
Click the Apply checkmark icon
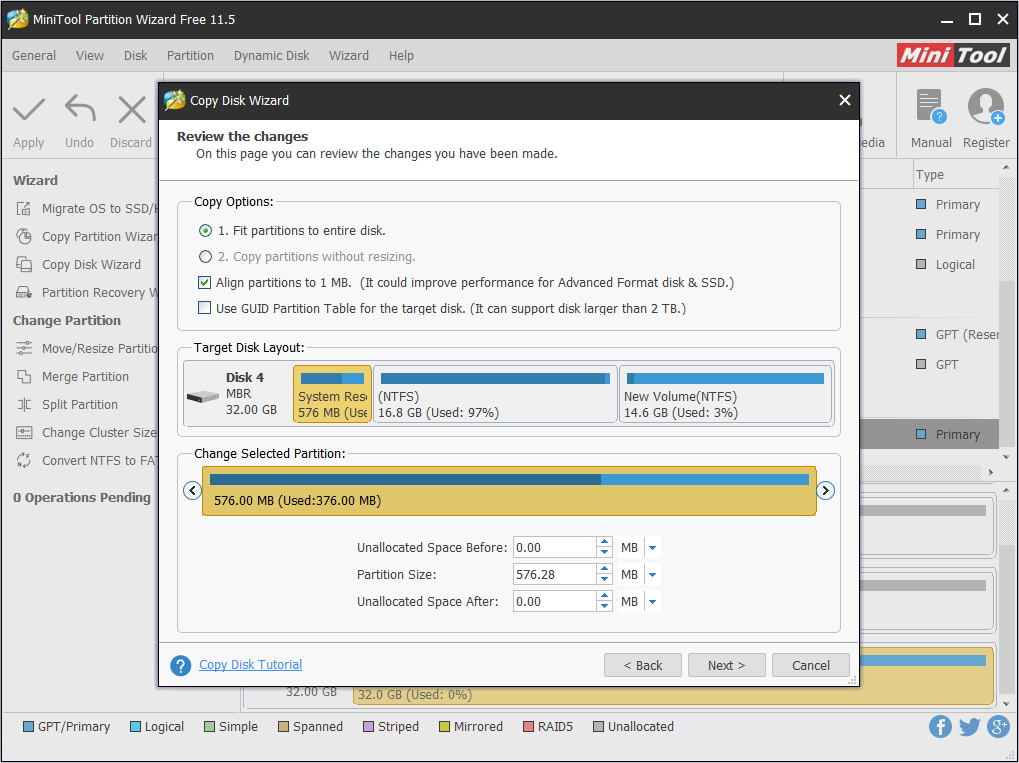coord(29,110)
